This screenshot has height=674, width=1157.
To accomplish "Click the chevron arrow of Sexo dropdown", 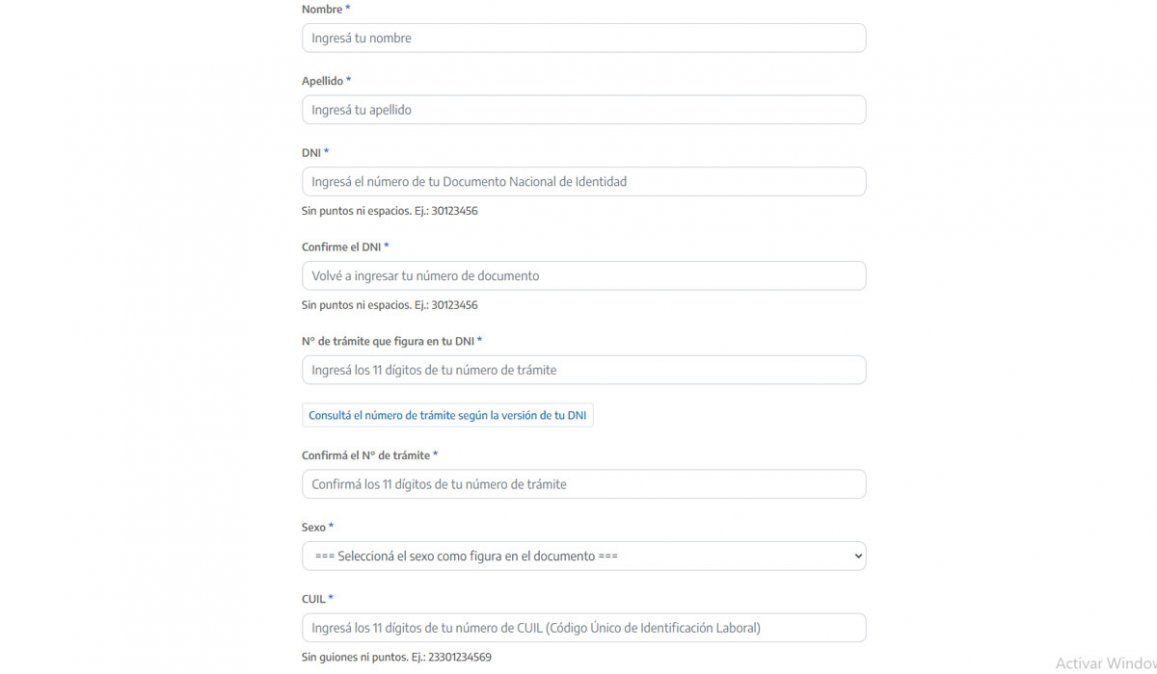I will (x=857, y=556).
